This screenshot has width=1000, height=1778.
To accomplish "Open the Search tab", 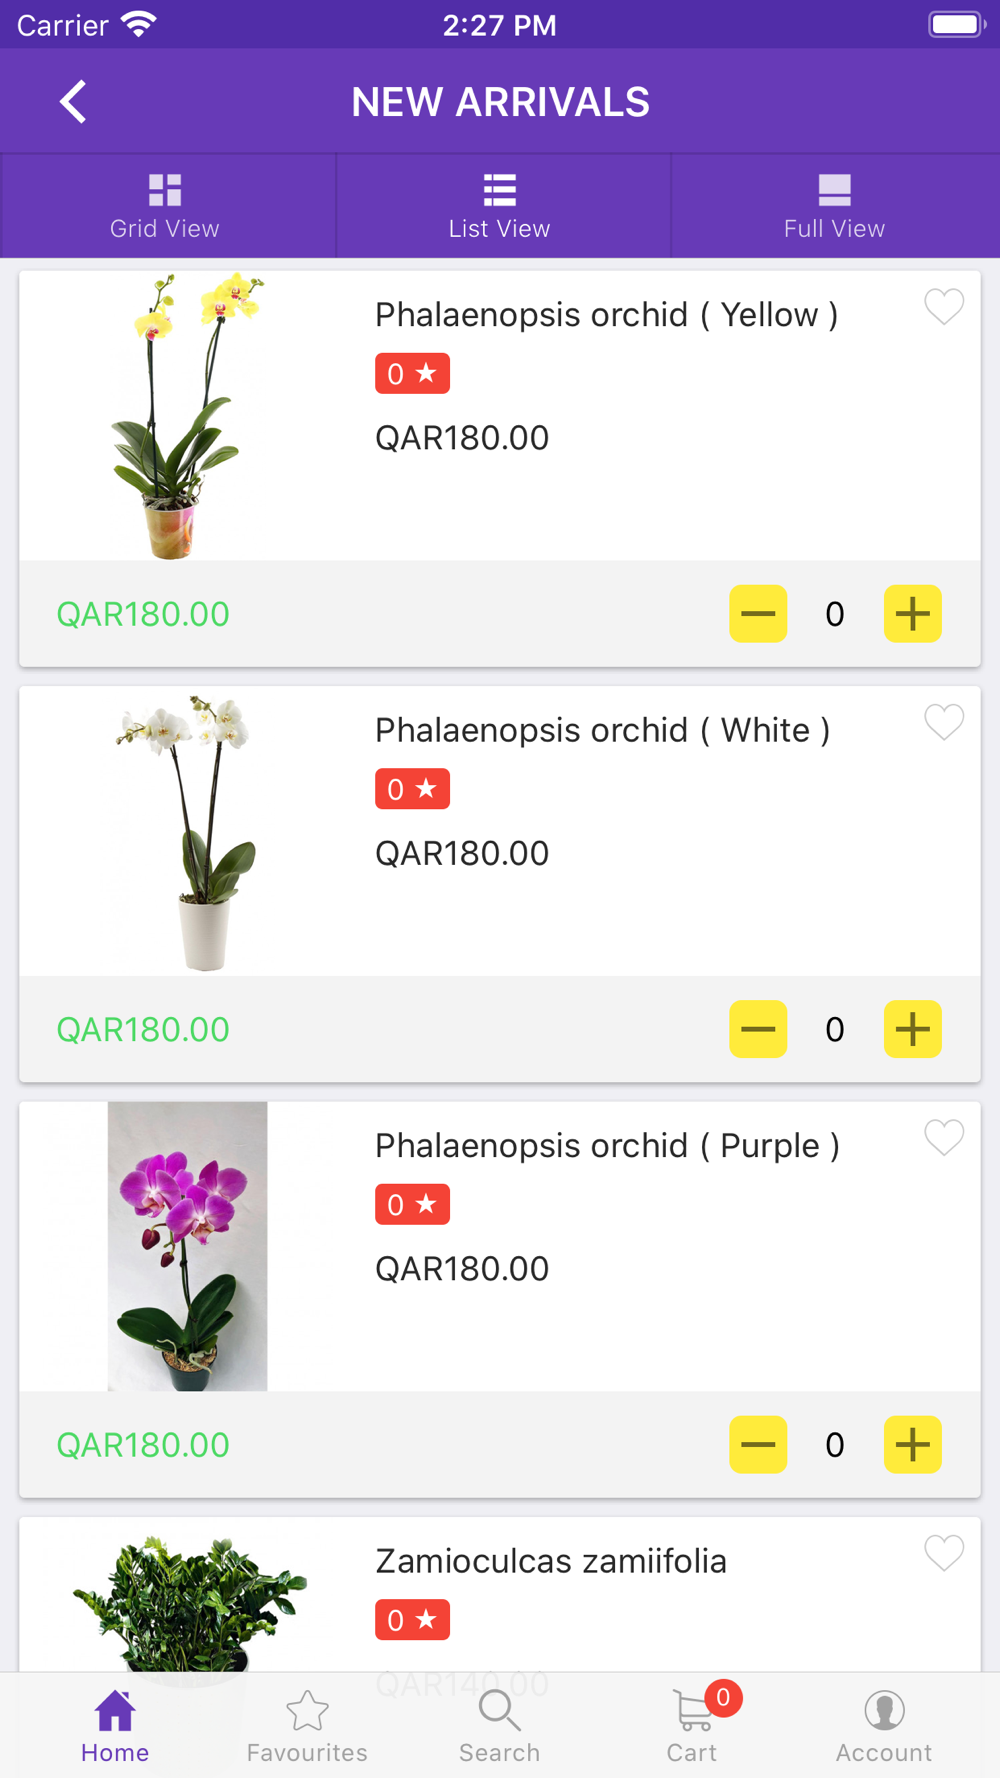I will (x=499, y=1724).
